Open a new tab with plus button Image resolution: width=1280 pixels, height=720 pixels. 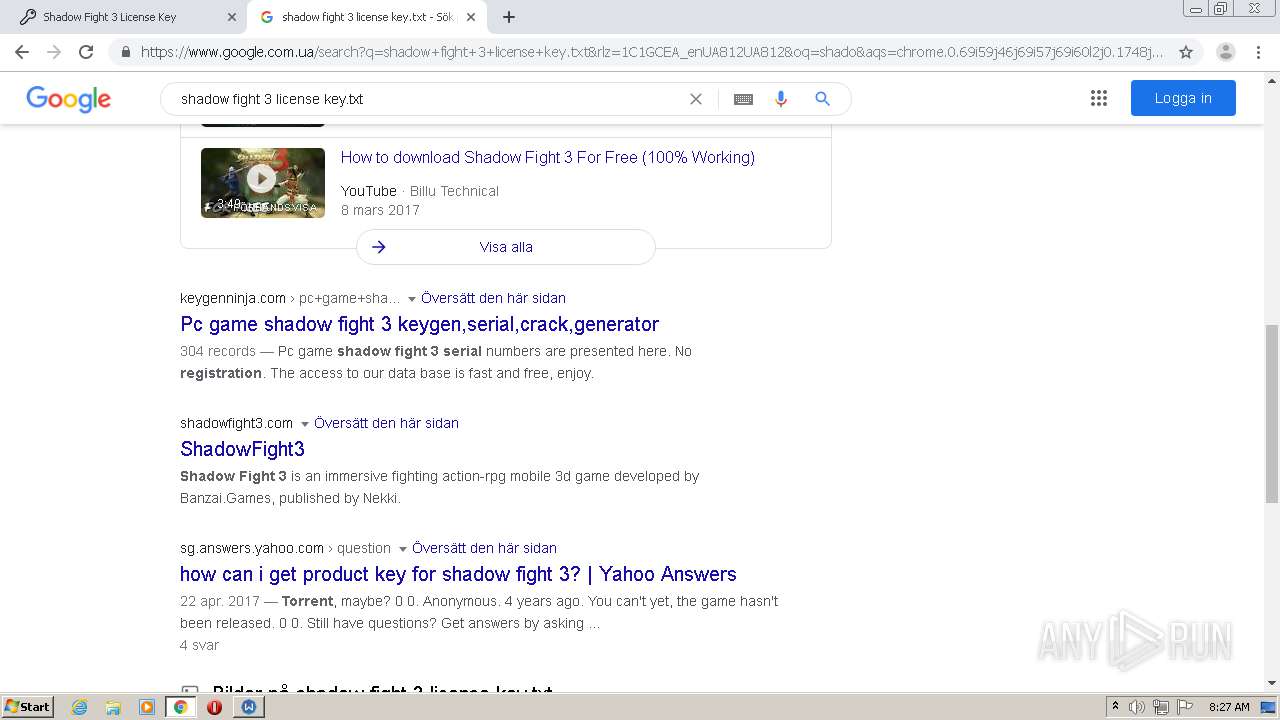509,17
